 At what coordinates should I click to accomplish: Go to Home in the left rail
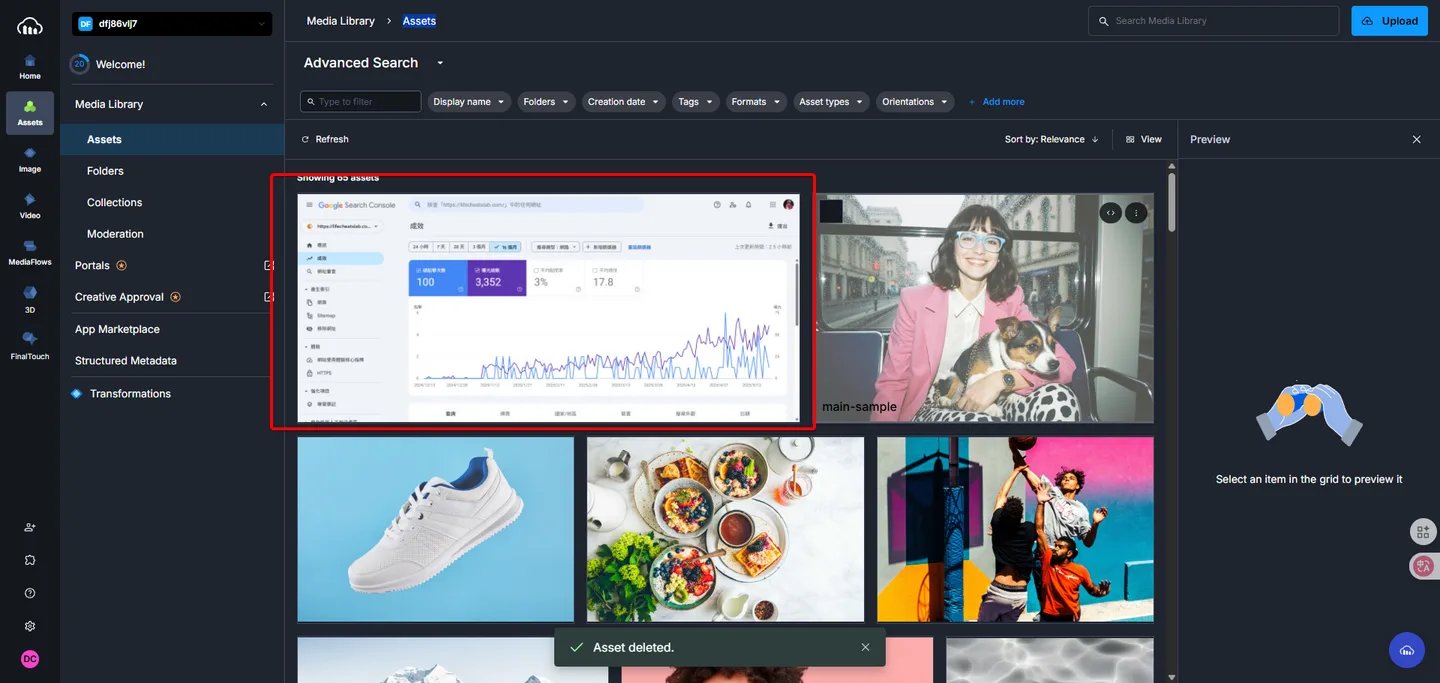(x=30, y=67)
